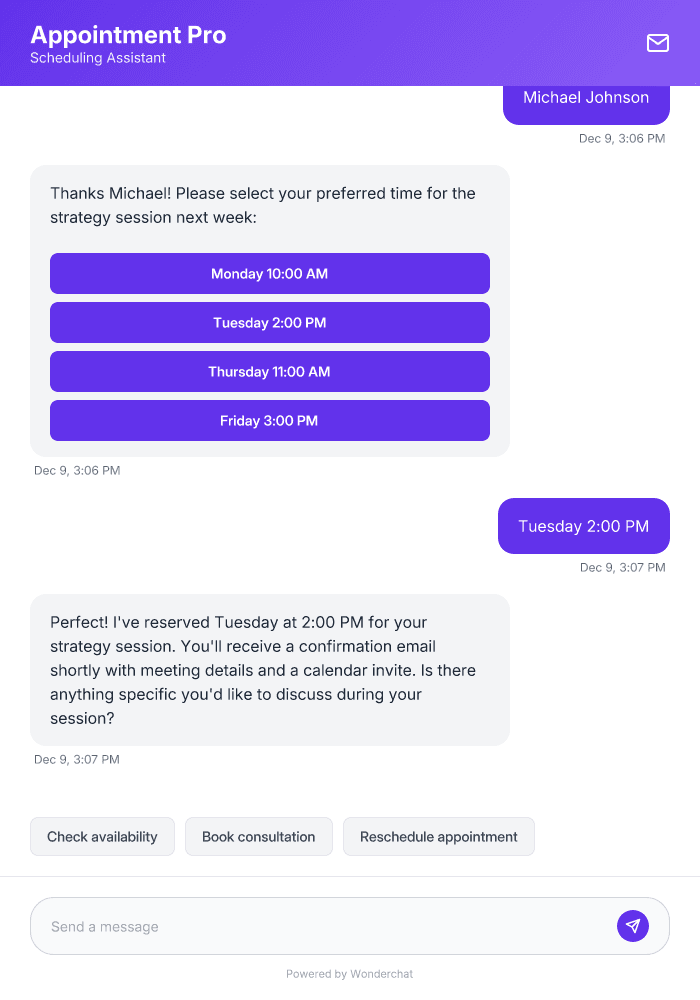Select the Friday 3:00 PM time slot
Screen dimensions: 700x1000
tap(269, 420)
